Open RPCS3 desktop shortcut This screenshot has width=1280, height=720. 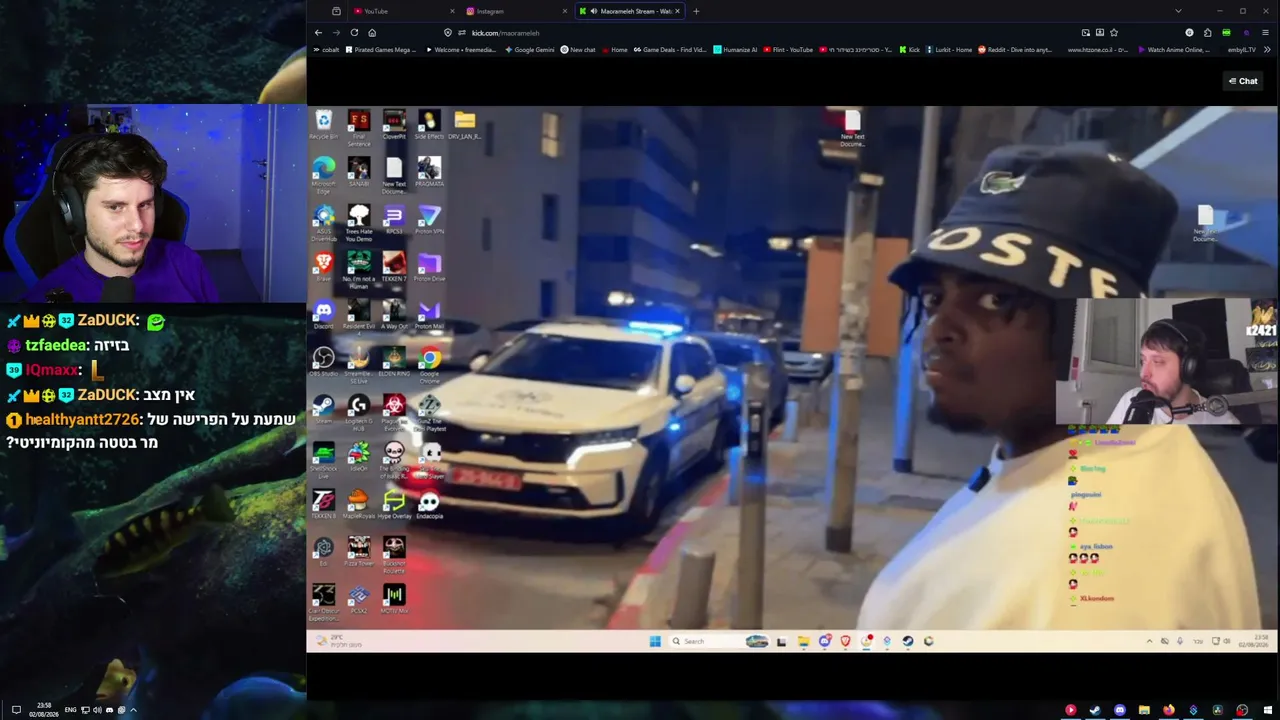394,219
